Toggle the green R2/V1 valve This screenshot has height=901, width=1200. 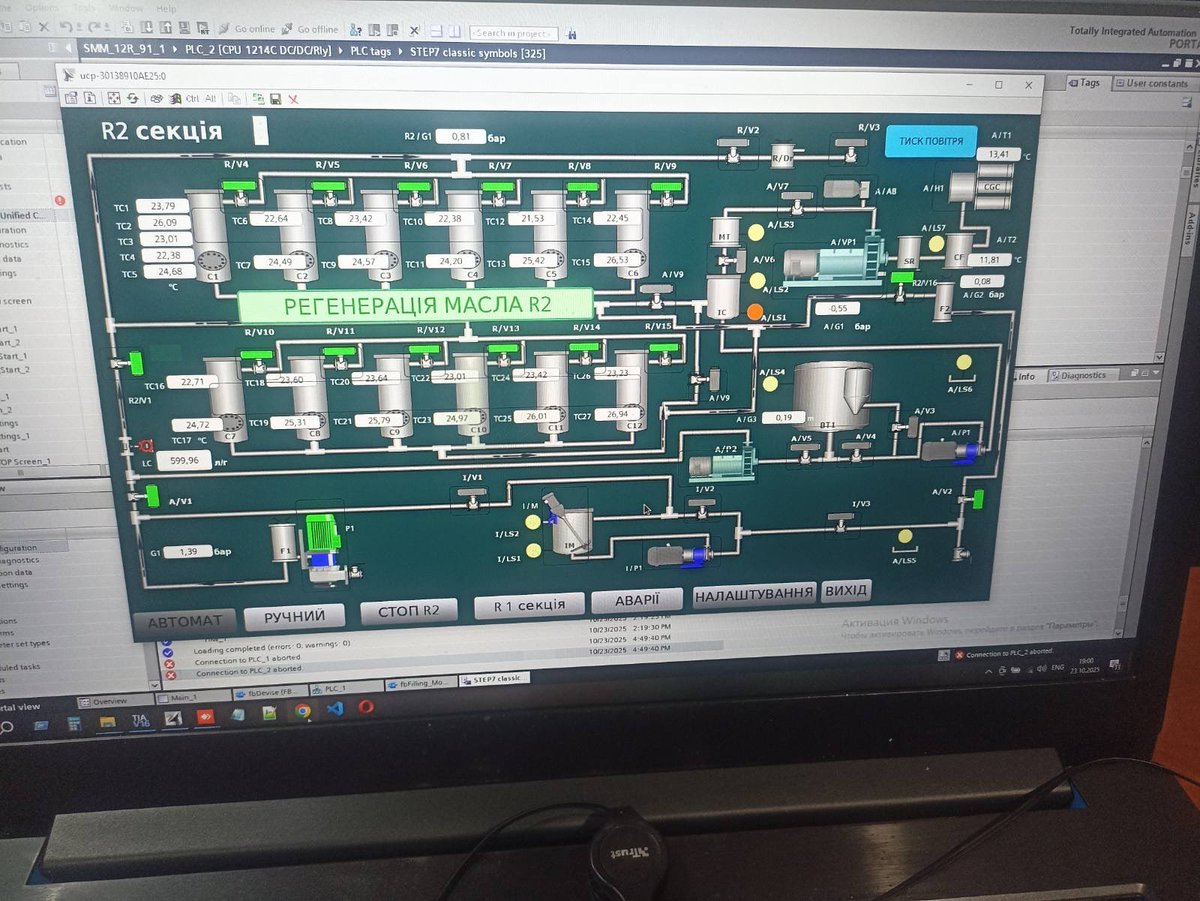click(136, 362)
